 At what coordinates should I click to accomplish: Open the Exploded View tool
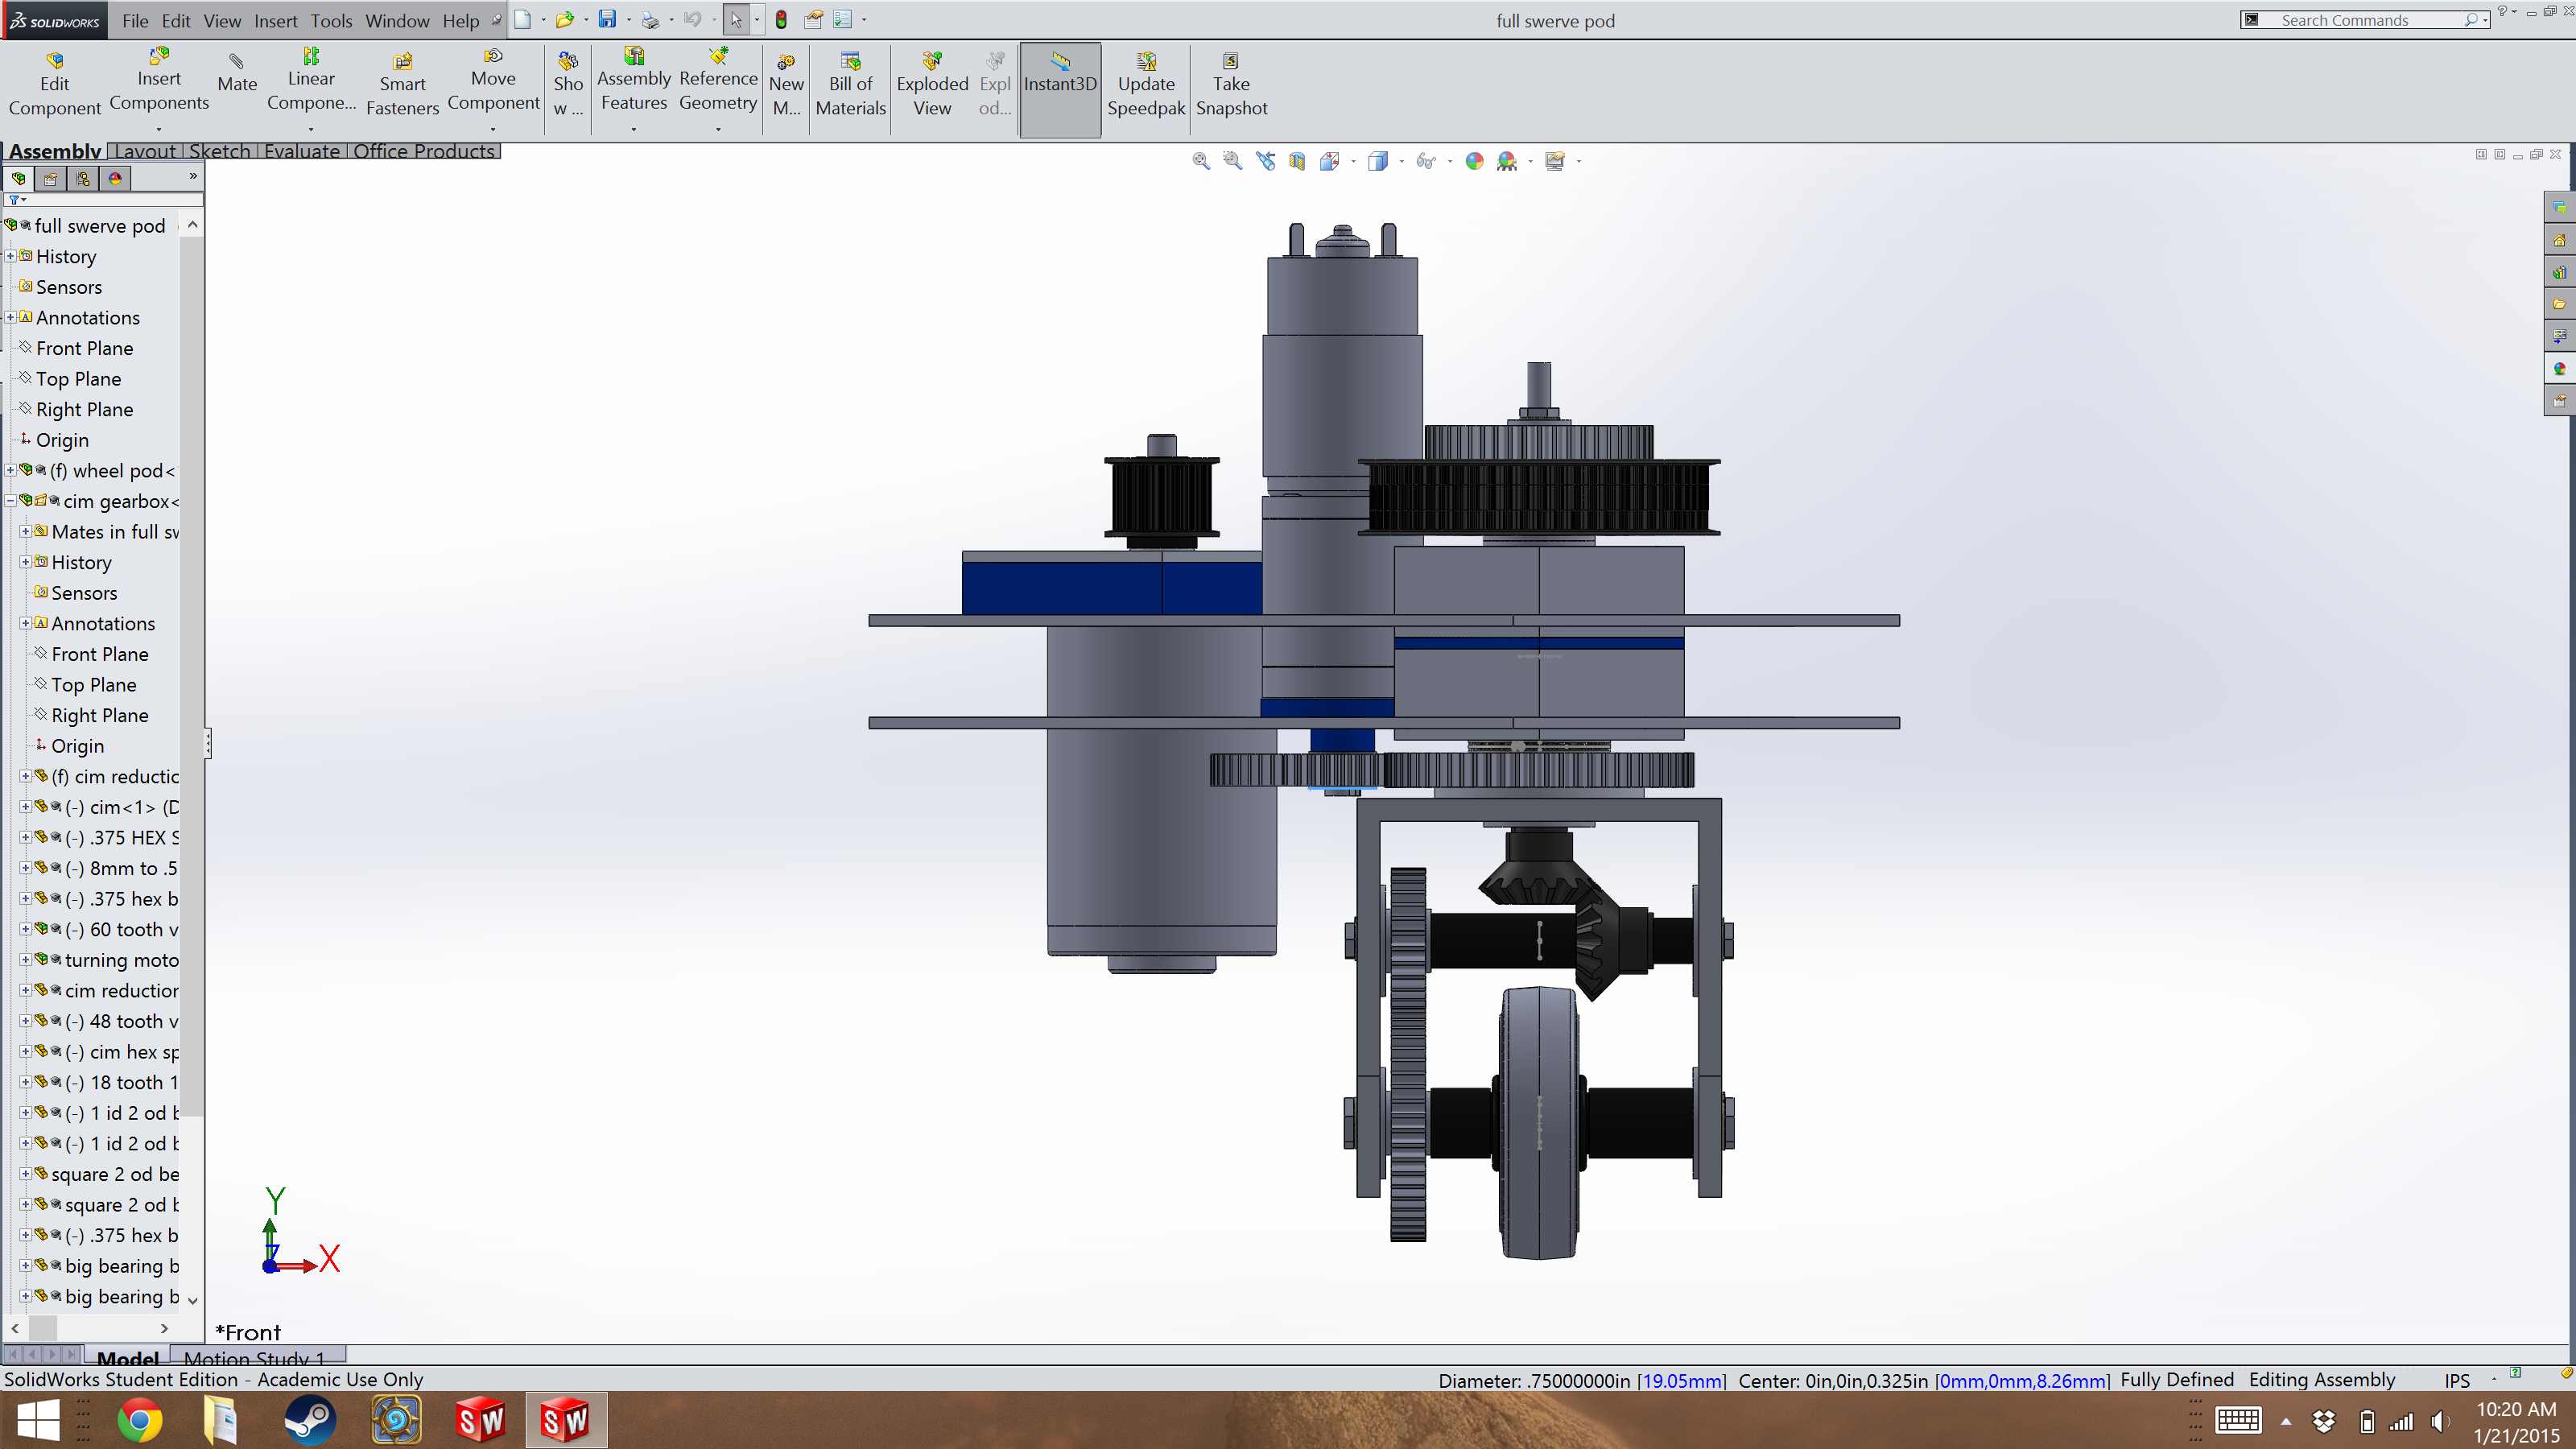tap(932, 85)
